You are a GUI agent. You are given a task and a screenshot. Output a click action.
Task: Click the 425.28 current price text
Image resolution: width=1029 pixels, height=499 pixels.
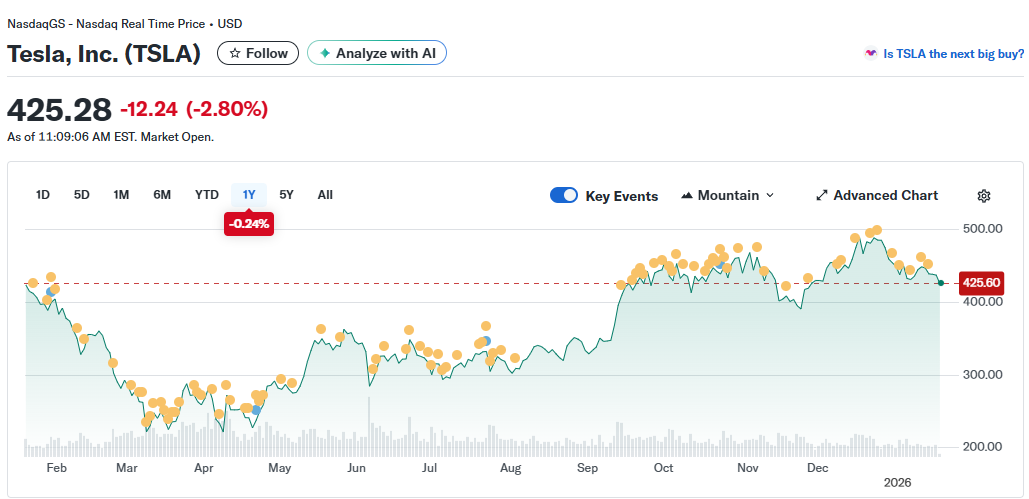[x=60, y=110]
